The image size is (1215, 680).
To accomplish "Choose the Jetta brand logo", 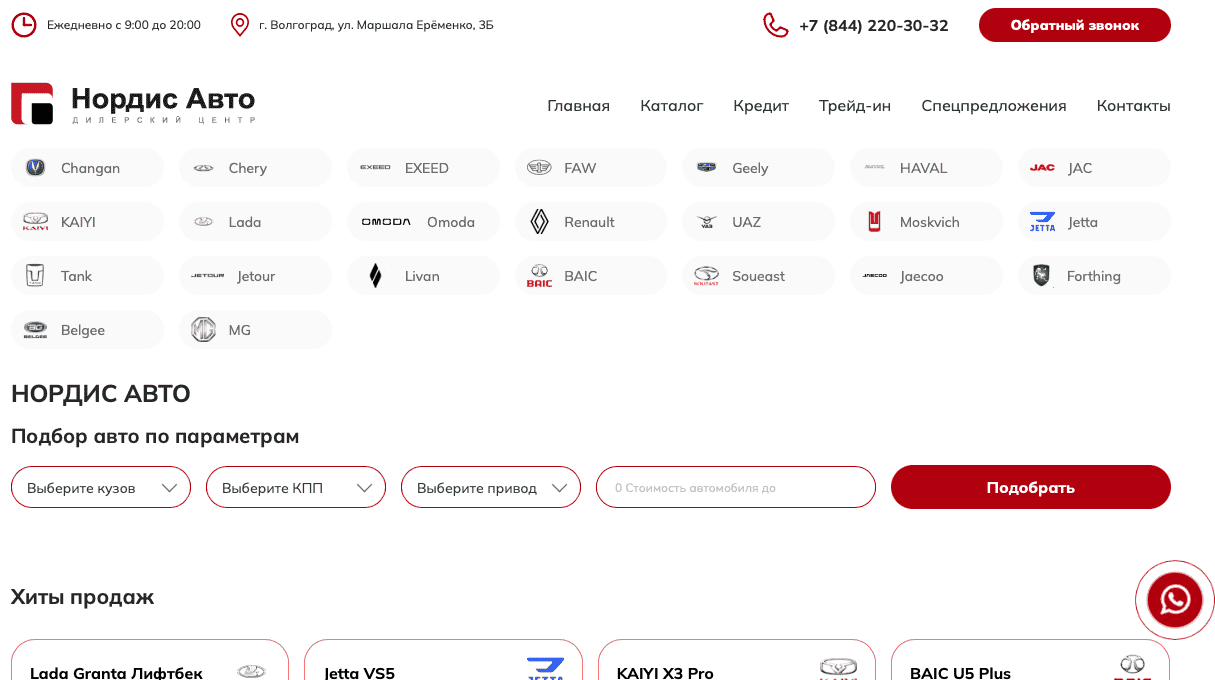I will point(1042,222).
